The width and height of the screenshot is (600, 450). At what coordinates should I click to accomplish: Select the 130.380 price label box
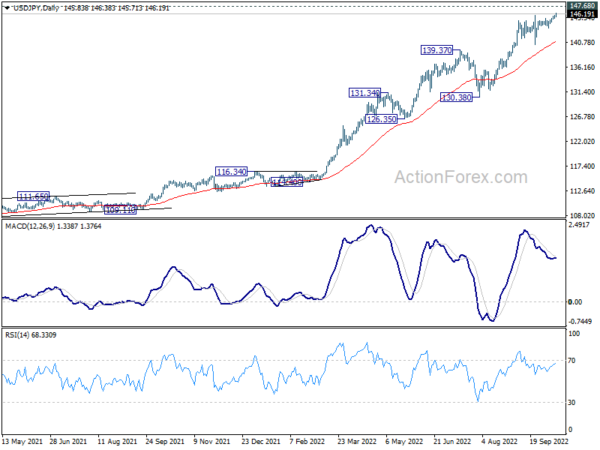456,97
